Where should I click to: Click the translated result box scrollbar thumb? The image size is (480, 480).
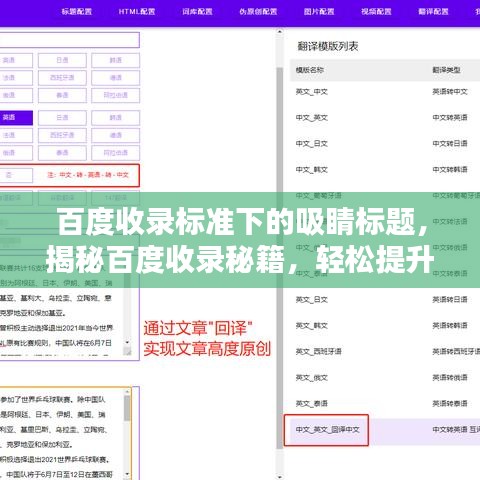click(x=127, y=408)
